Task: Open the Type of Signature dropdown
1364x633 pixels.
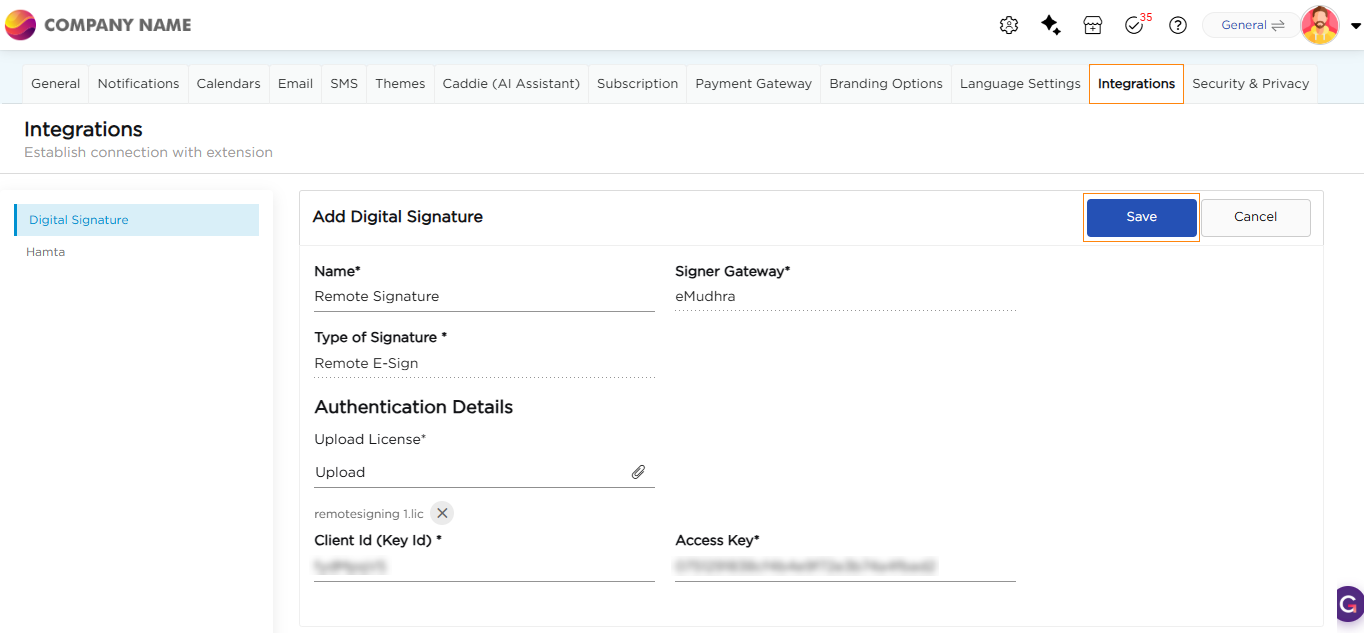Action: coord(484,364)
